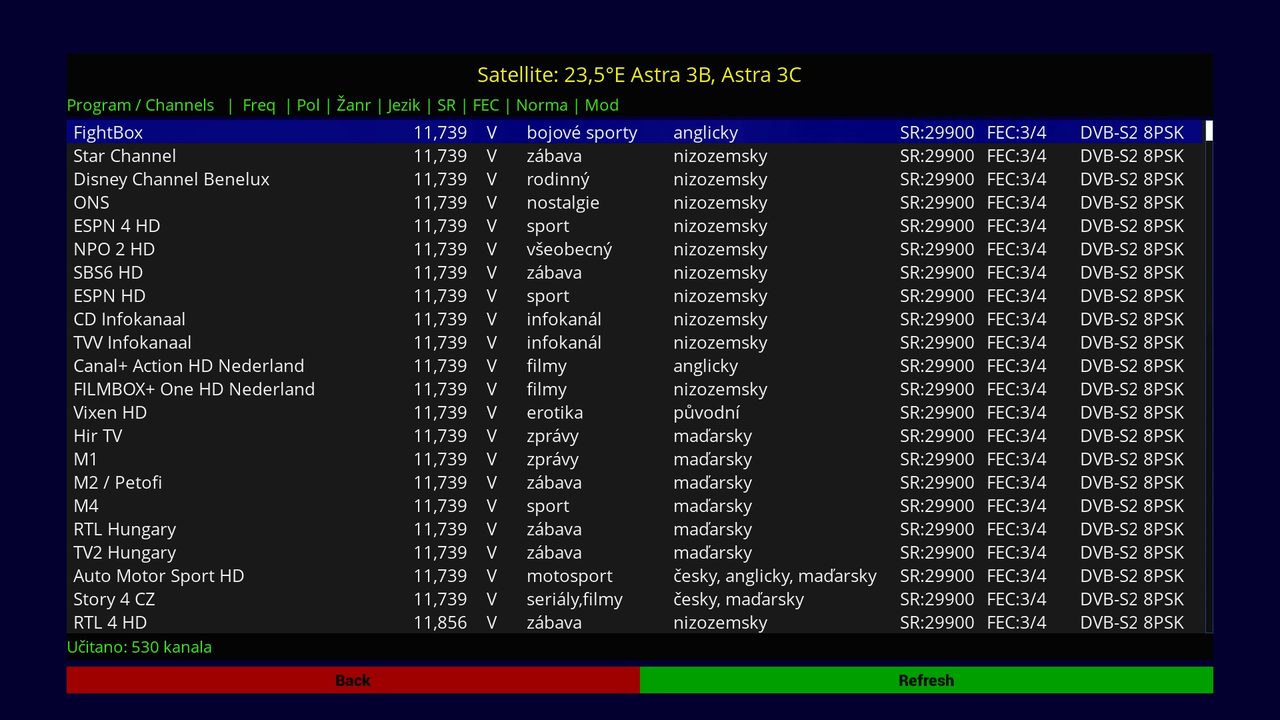Click the 'Norma' column header

[x=542, y=105]
